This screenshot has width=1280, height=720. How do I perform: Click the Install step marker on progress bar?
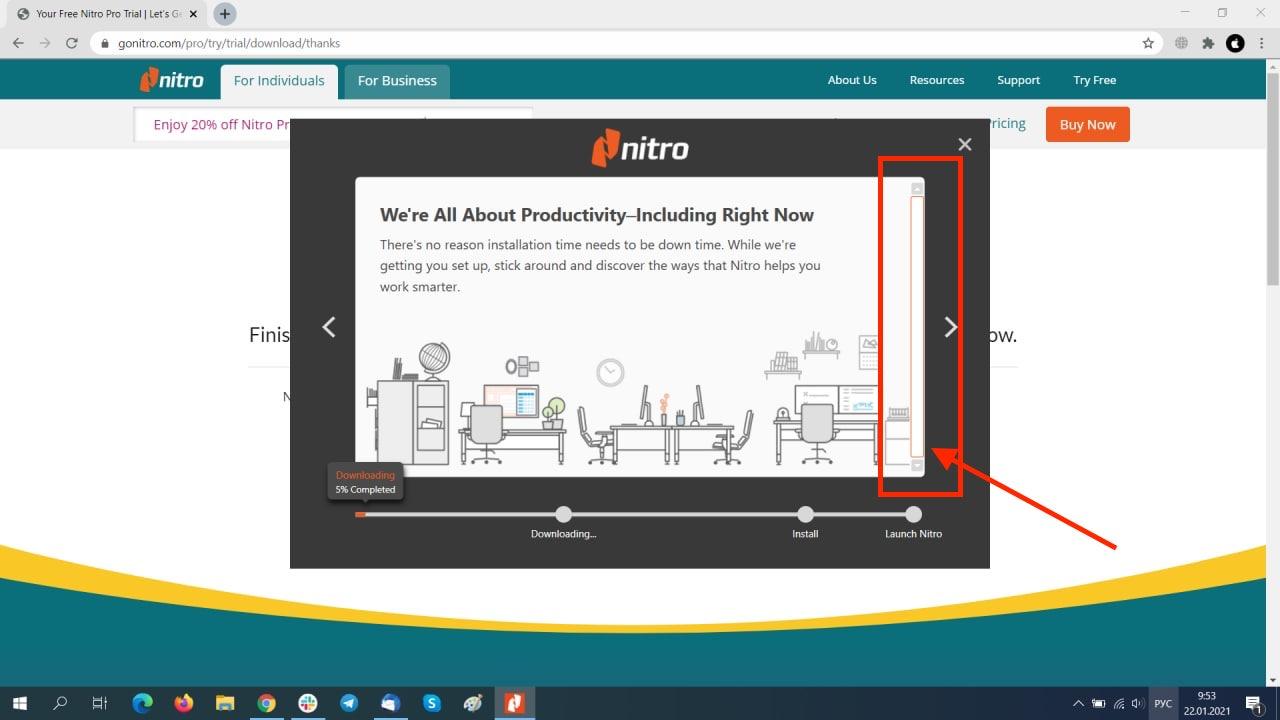click(805, 514)
